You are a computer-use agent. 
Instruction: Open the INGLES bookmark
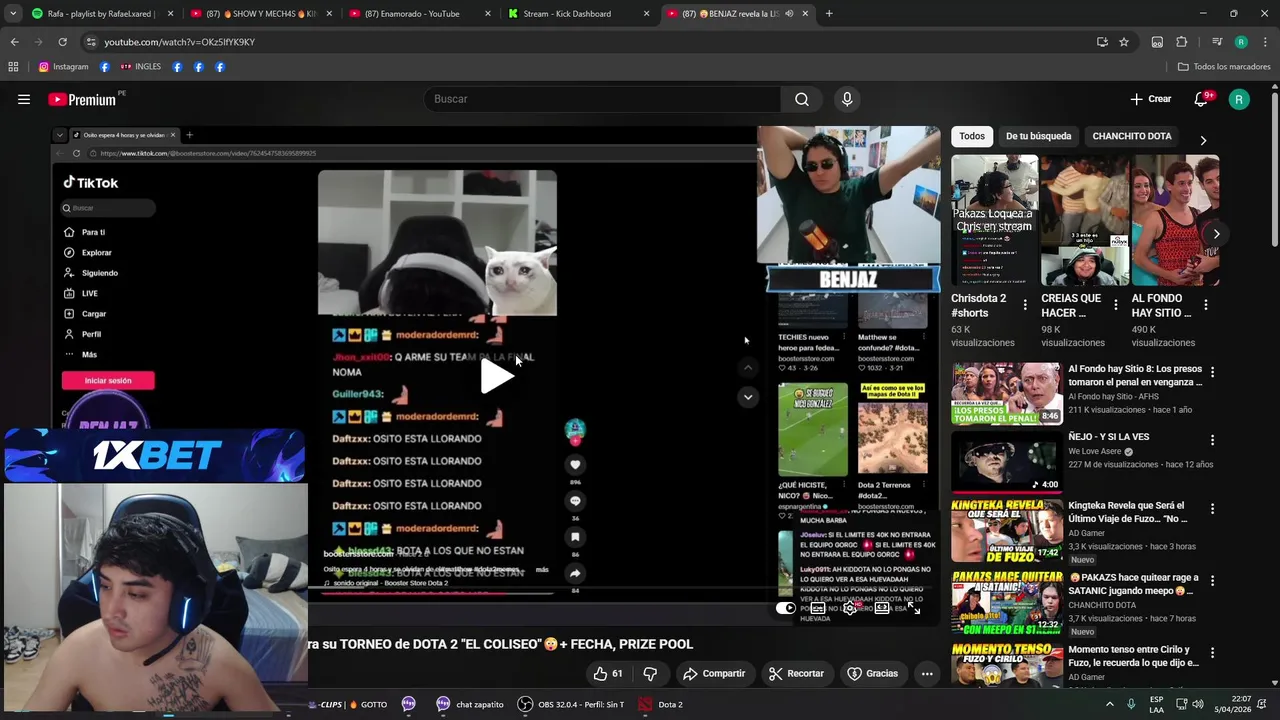[141, 67]
